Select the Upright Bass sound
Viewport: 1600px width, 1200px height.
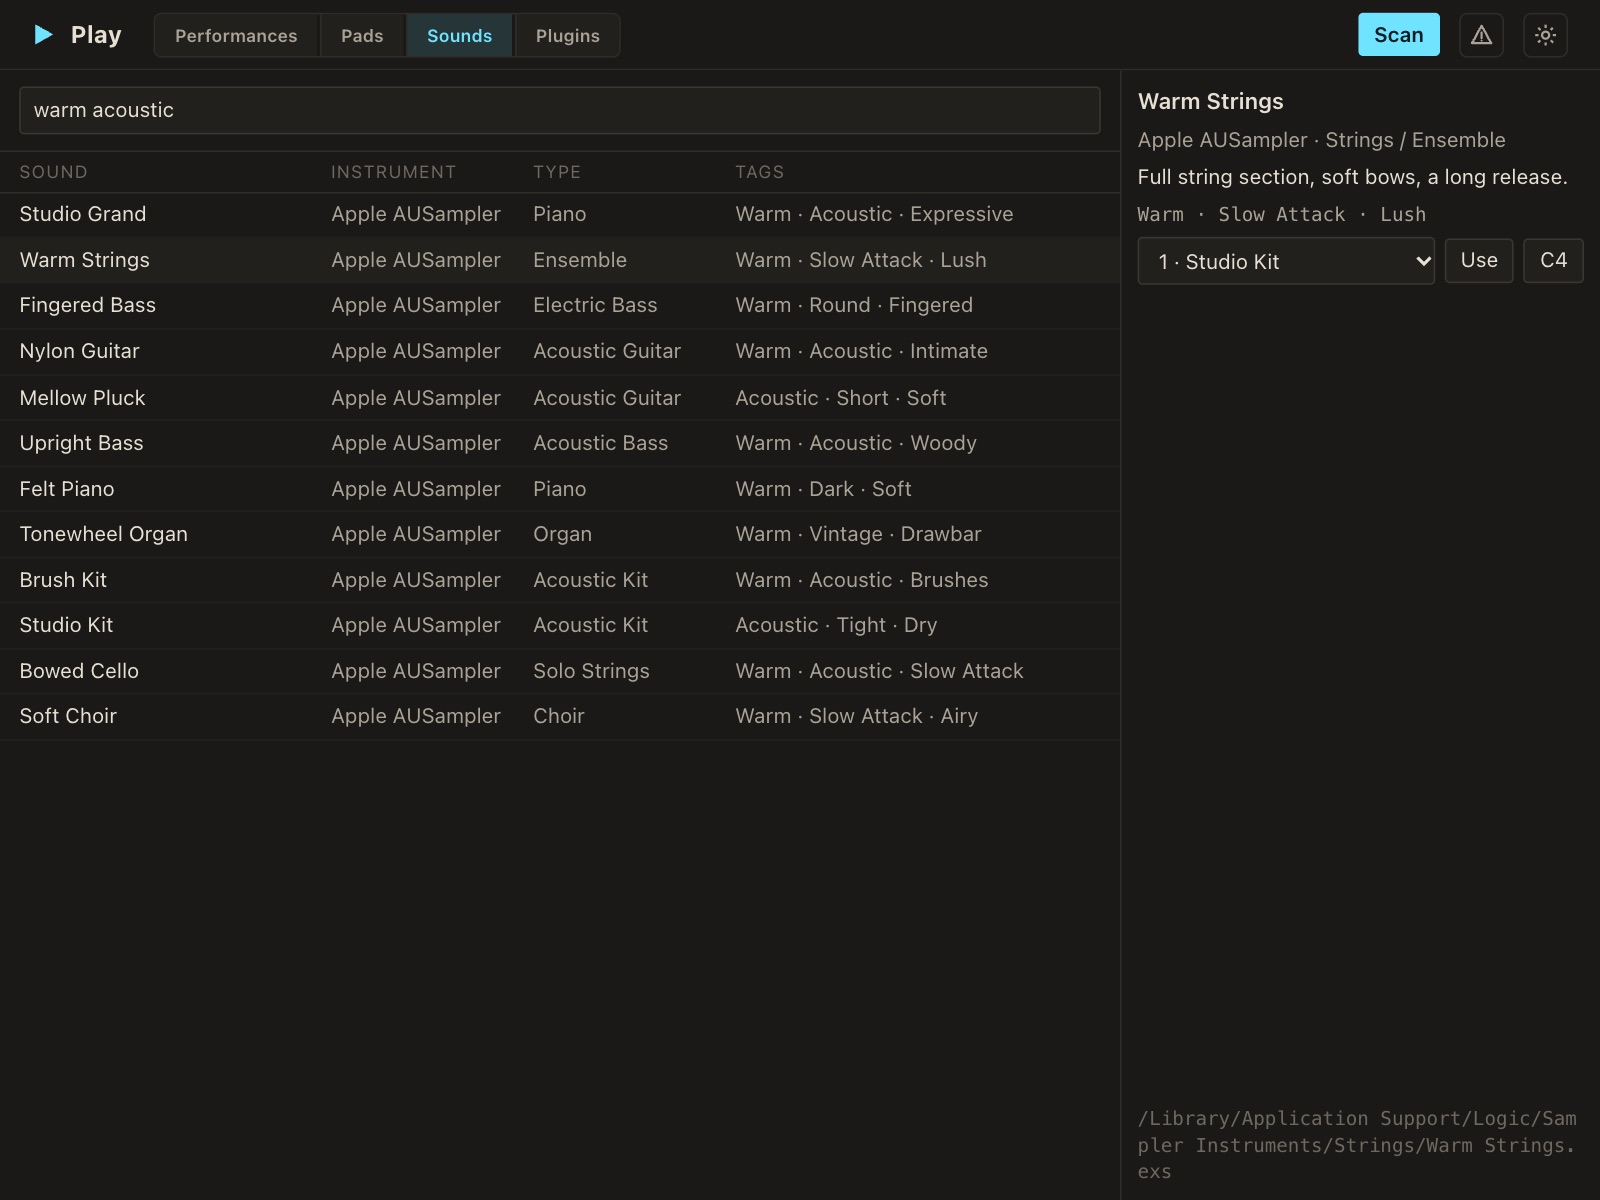(x=560, y=443)
